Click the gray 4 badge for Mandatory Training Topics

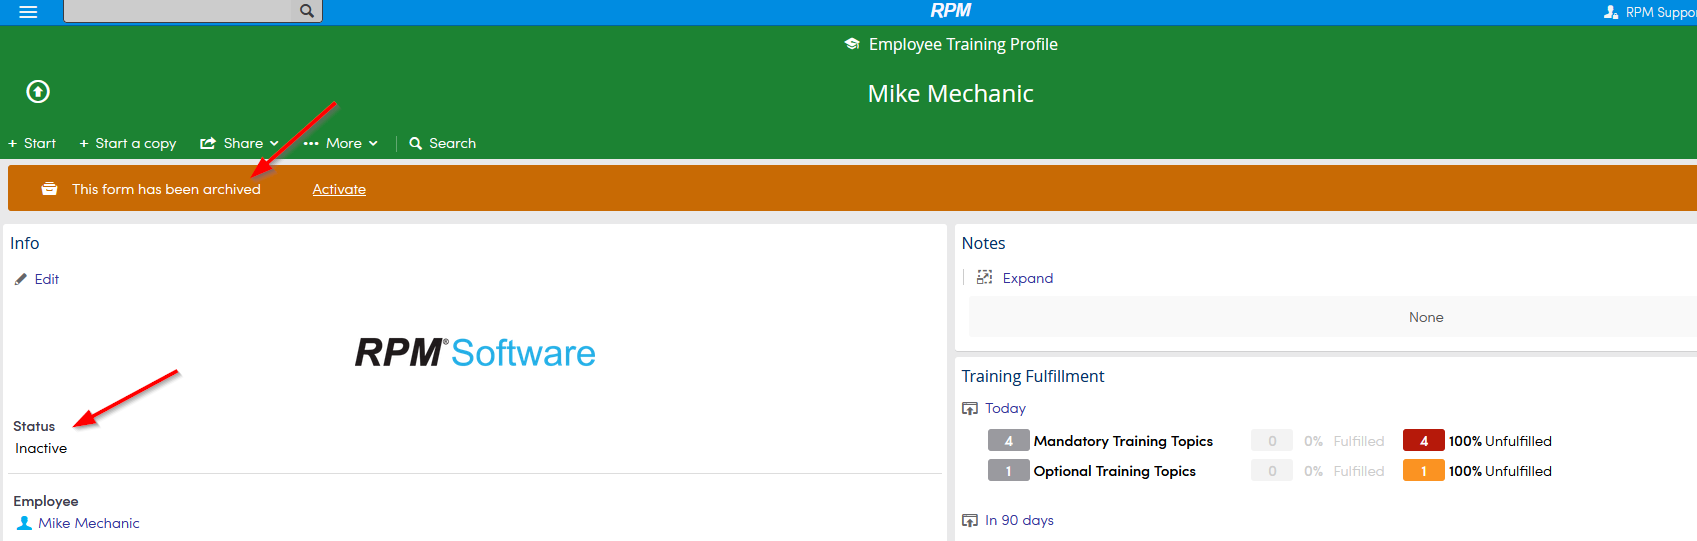(x=1009, y=441)
